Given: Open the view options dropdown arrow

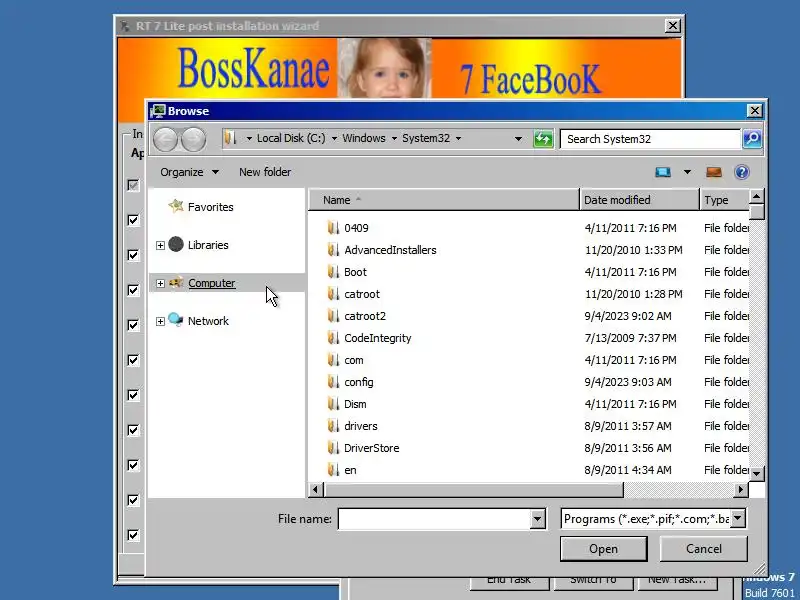Looking at the screenshot, I should 687,172.
